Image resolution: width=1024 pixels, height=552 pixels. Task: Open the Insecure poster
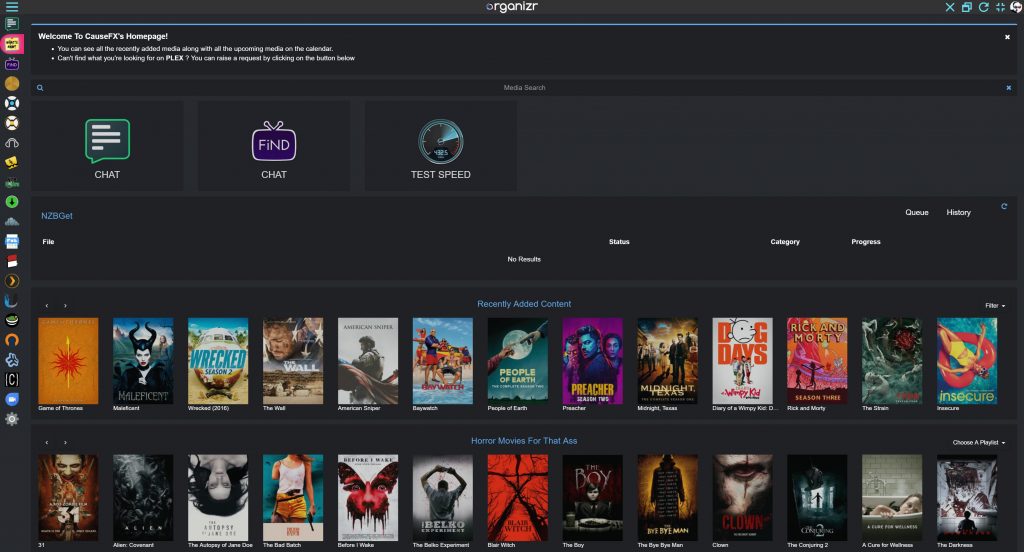coord(967,361)
